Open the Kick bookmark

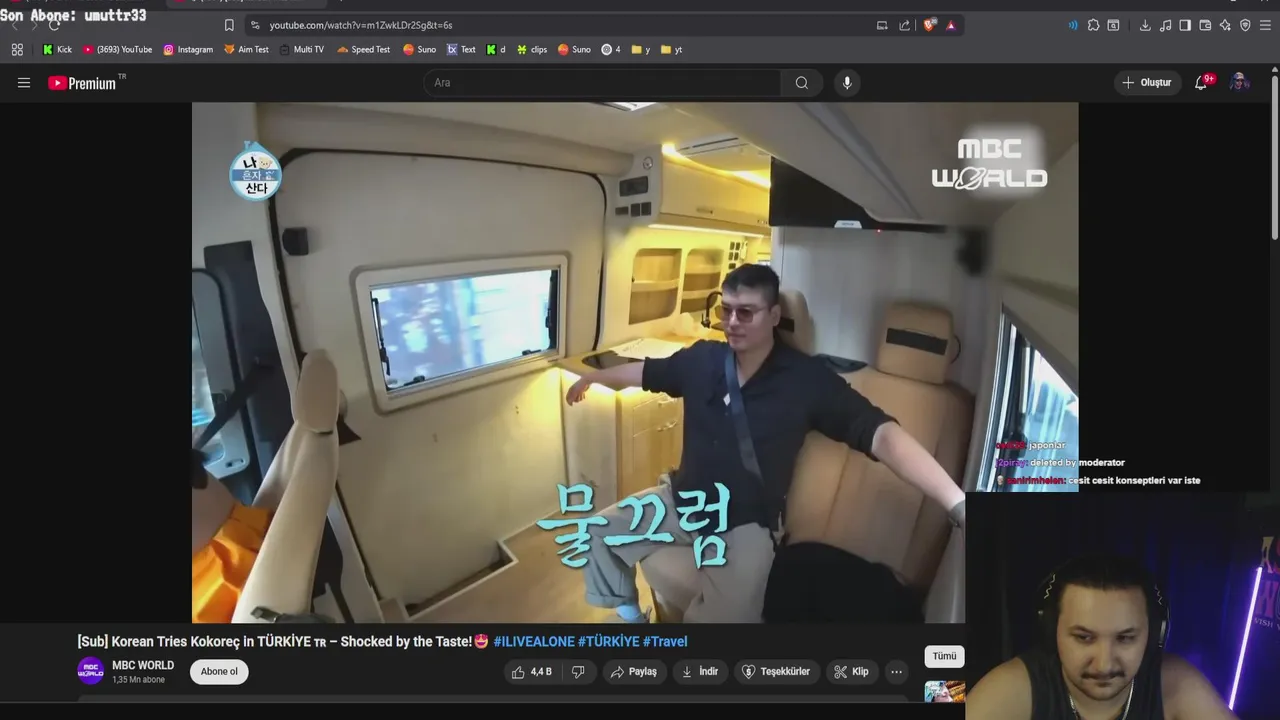pos(57,49)
